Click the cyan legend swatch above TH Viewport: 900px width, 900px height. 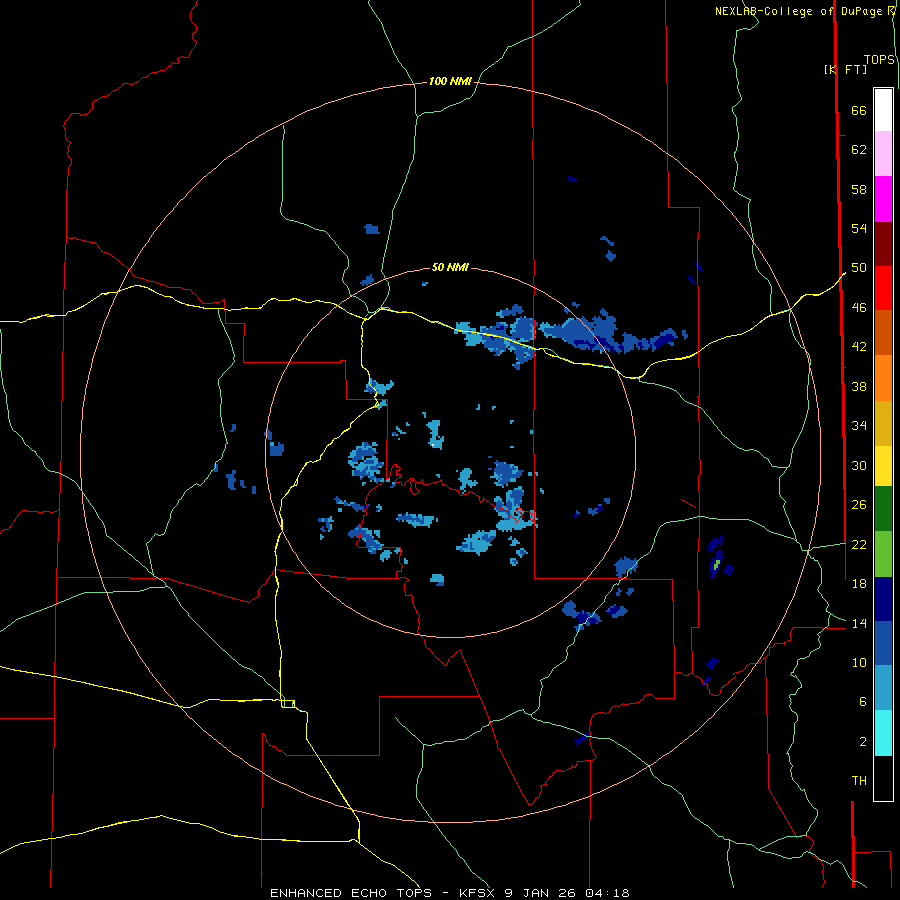pos(883,733)
